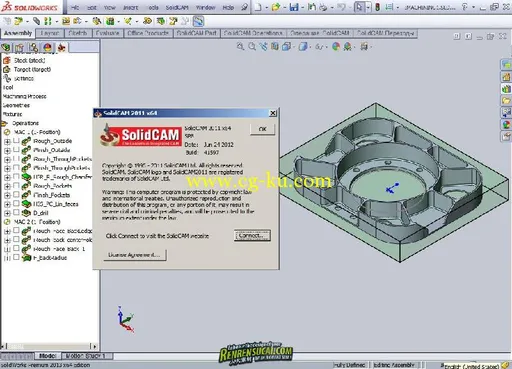Click the Appearances ball icon in right task pane
The width and height of the screenshot is (512, 369).
coord(506,124)
